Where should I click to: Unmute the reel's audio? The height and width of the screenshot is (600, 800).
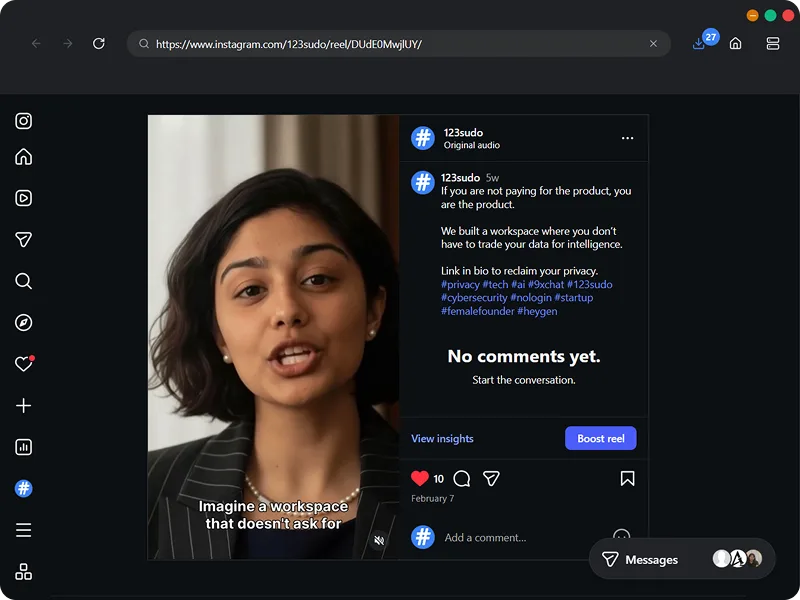379,539
